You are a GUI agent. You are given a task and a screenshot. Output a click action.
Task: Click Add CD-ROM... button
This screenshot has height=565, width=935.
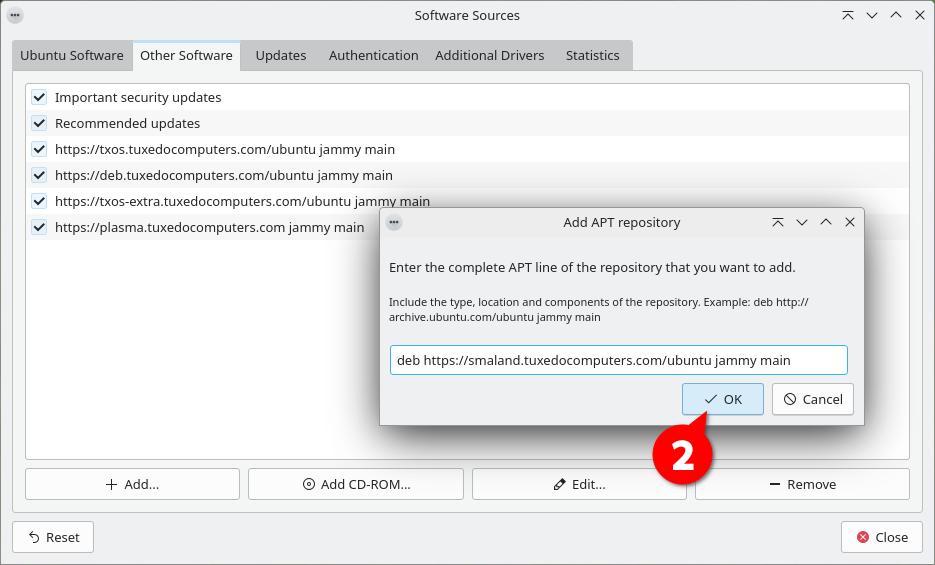pyautogui.click(x=356, y=484)
